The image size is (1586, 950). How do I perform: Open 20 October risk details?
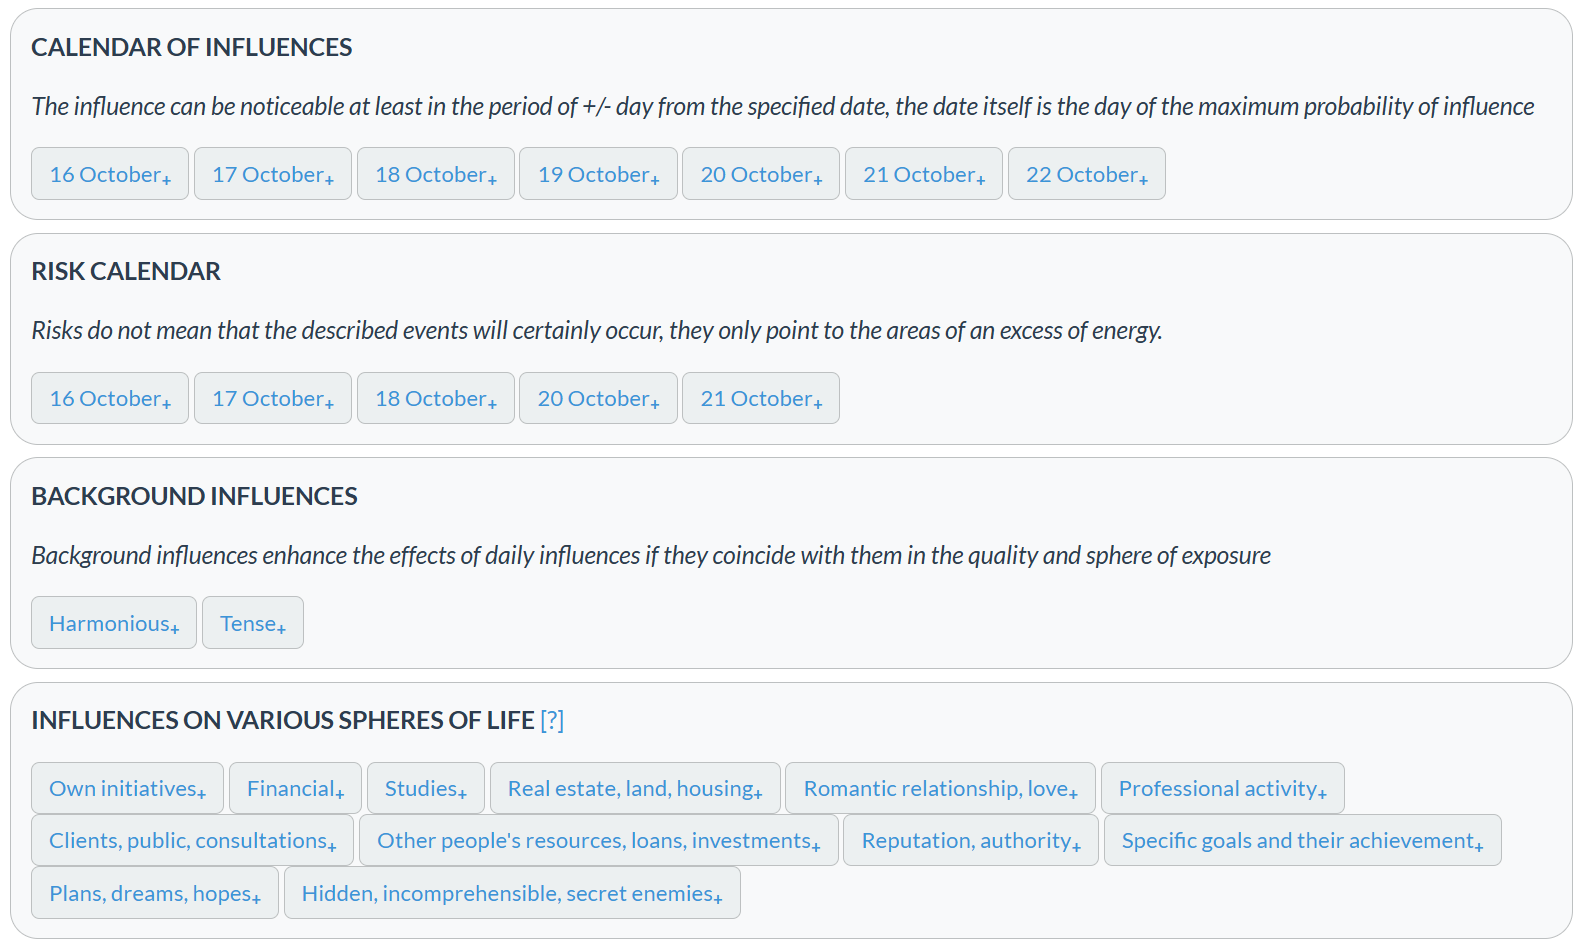(x=597, y=397)
